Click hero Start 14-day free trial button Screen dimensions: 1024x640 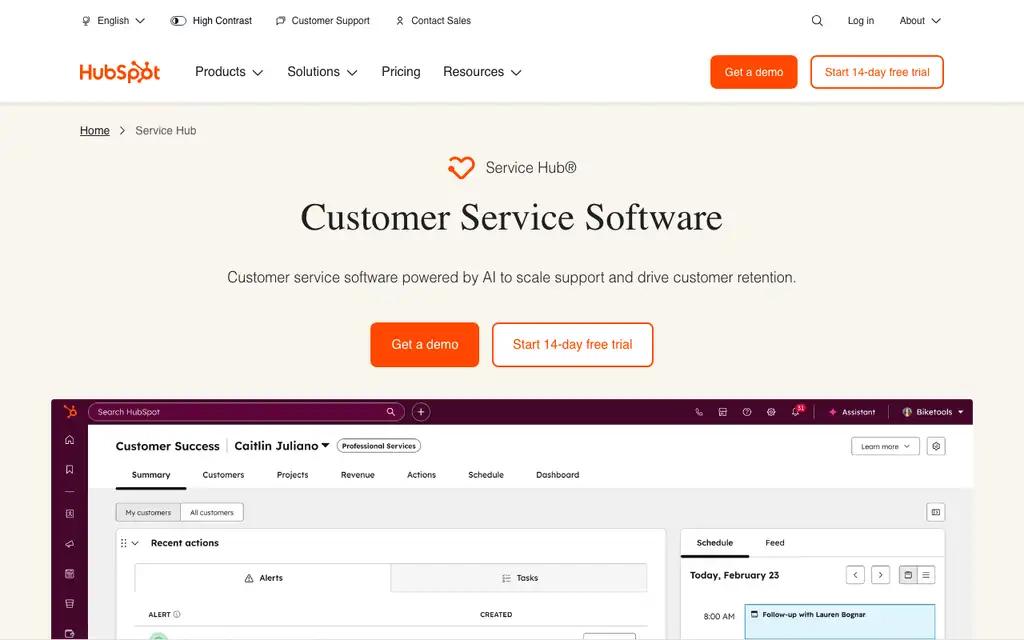(573, 344)
